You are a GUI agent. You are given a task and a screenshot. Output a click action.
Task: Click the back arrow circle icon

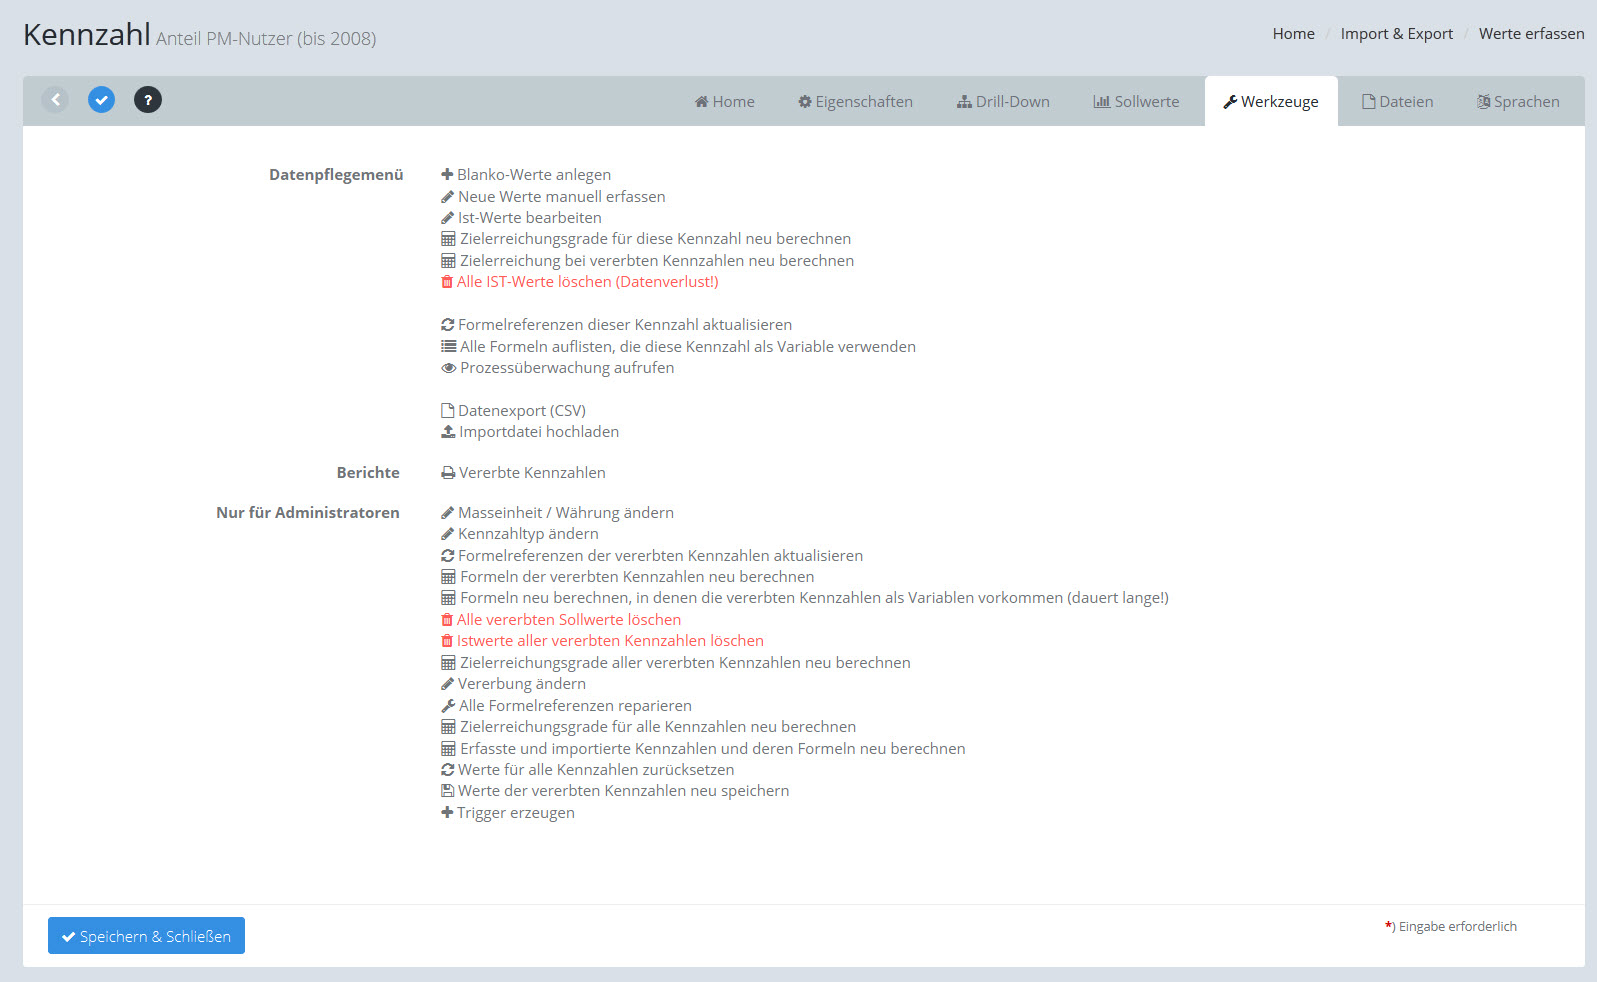tap(56, 100)
